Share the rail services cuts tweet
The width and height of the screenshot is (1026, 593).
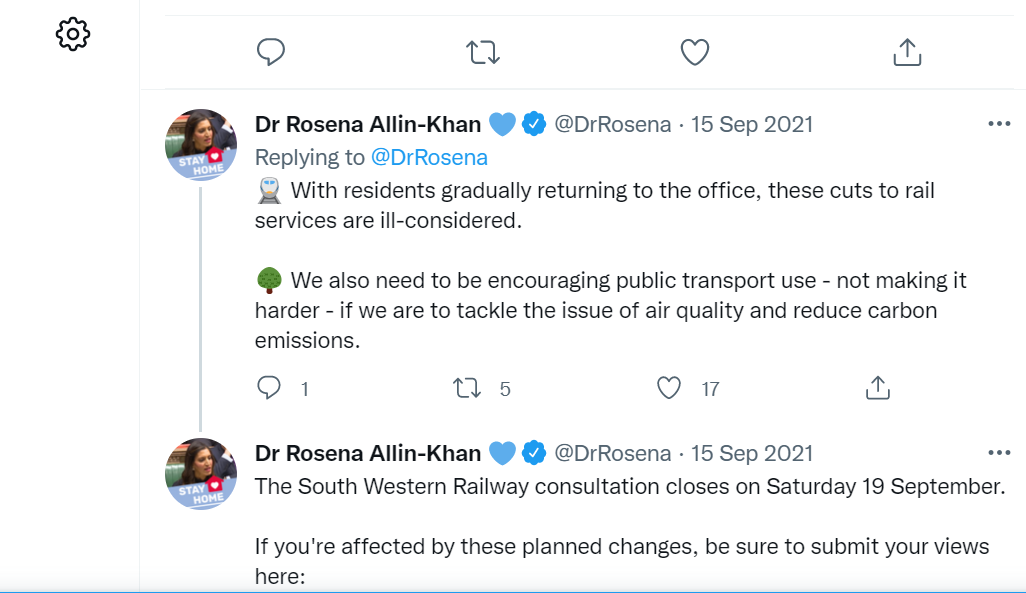click(877, 388)
